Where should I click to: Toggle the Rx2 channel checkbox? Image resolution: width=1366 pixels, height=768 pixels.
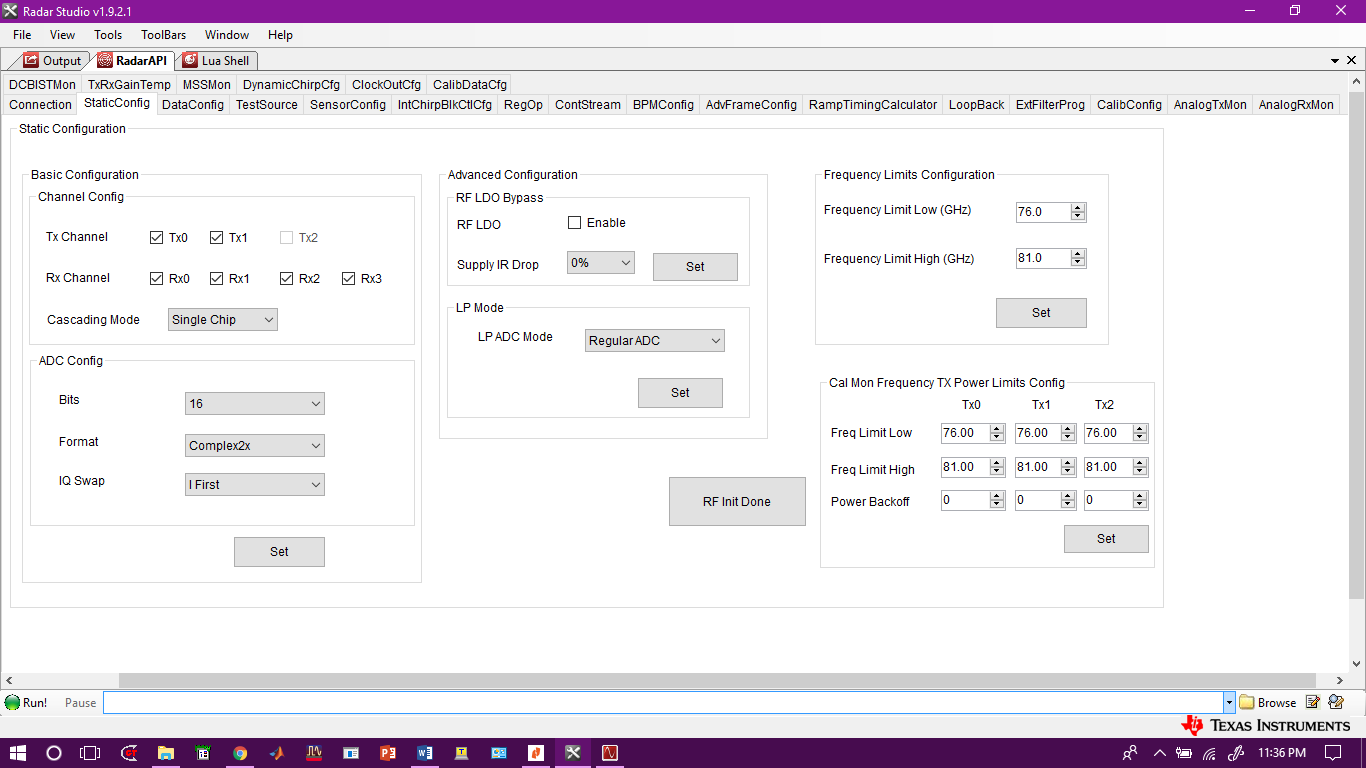click(286, 279)
